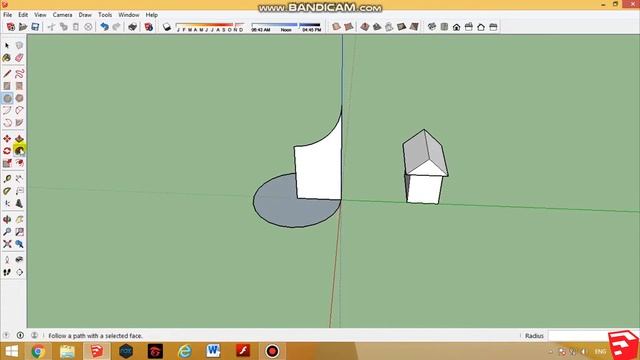The width and height of the screenshot is (640, 360).
Task: Open the File menu
Action: click(x=7, y=15)
